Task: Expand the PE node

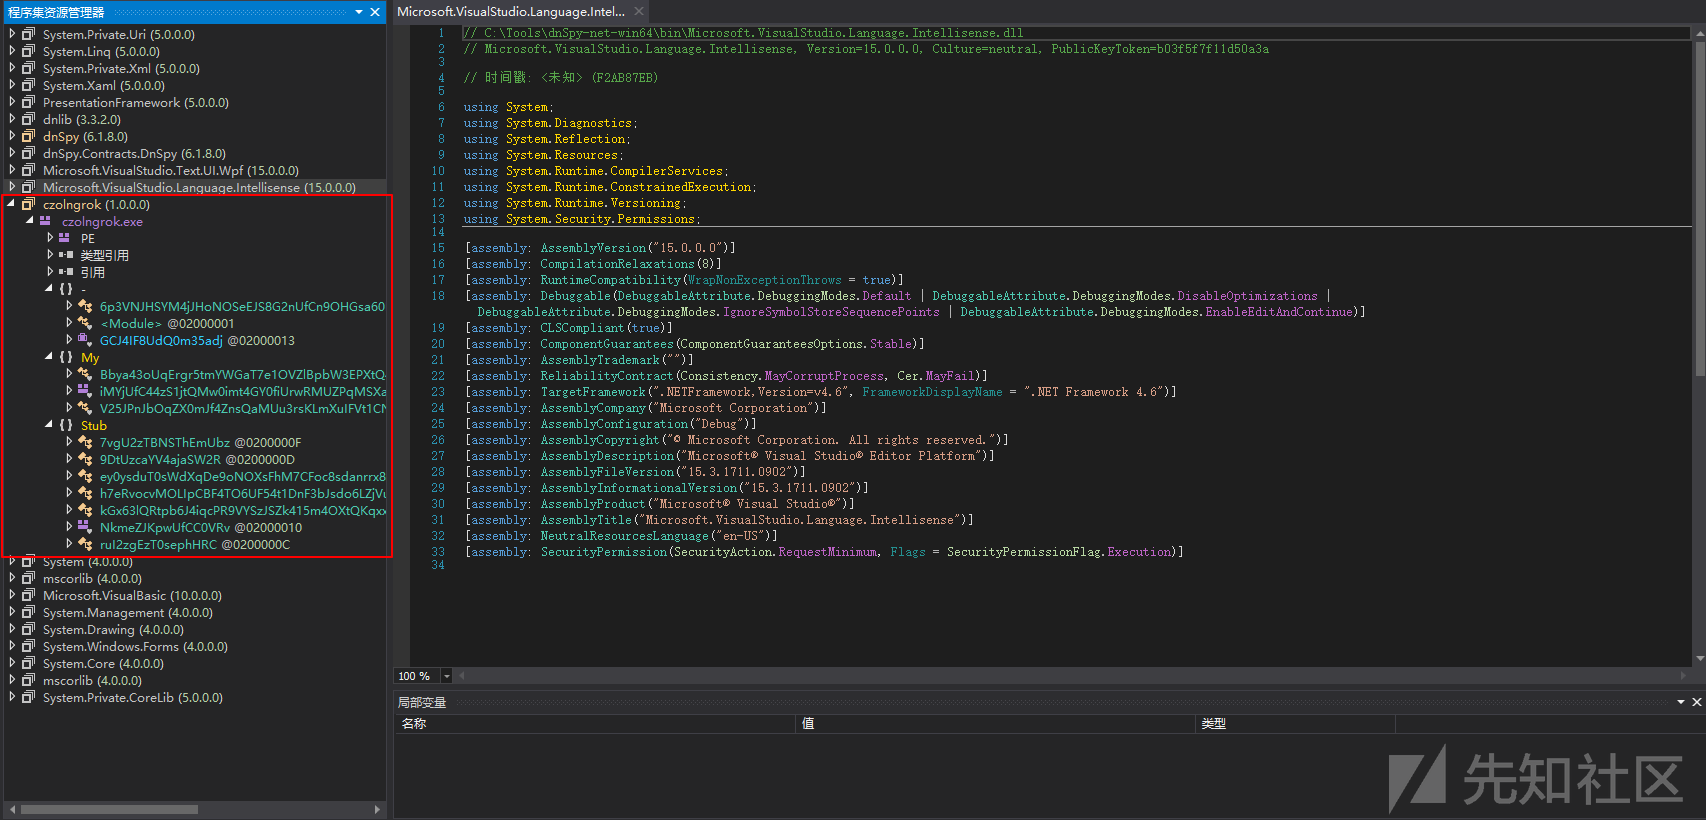Action: 50,238
